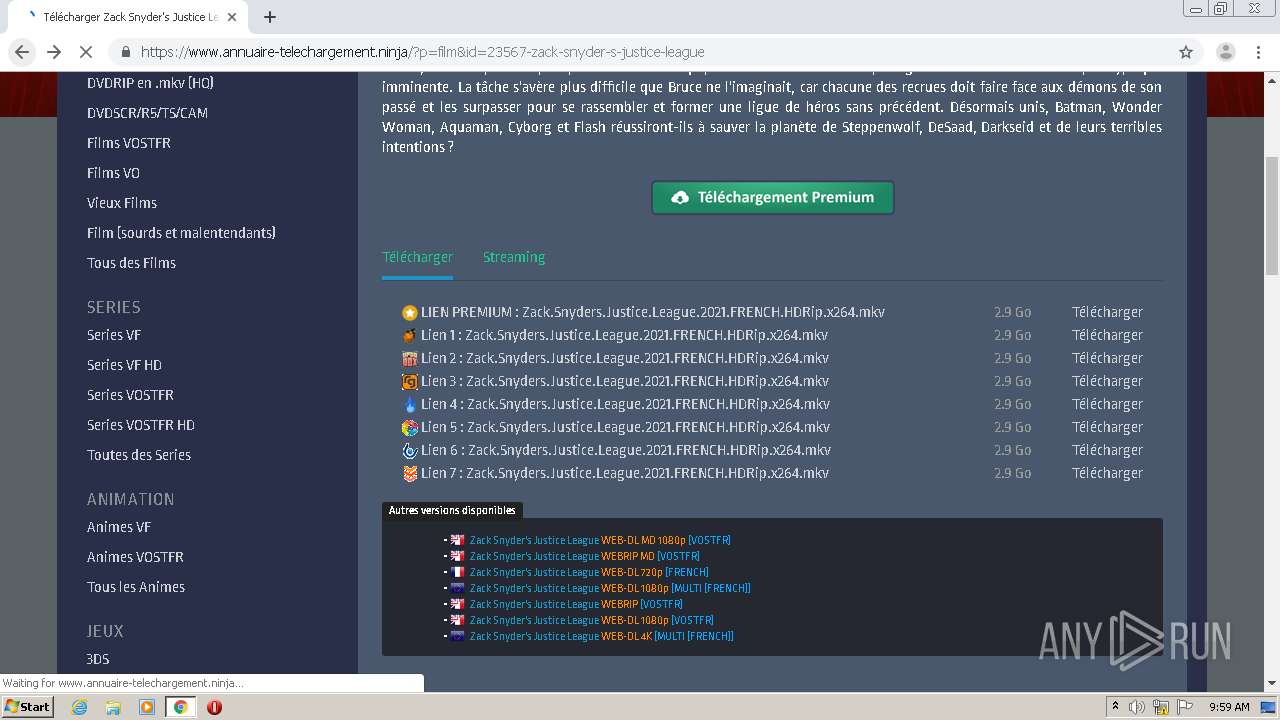The image size is (1280, 720).
Task: Open File Explorer from the taskbar
Action: [x=113, y=707]
